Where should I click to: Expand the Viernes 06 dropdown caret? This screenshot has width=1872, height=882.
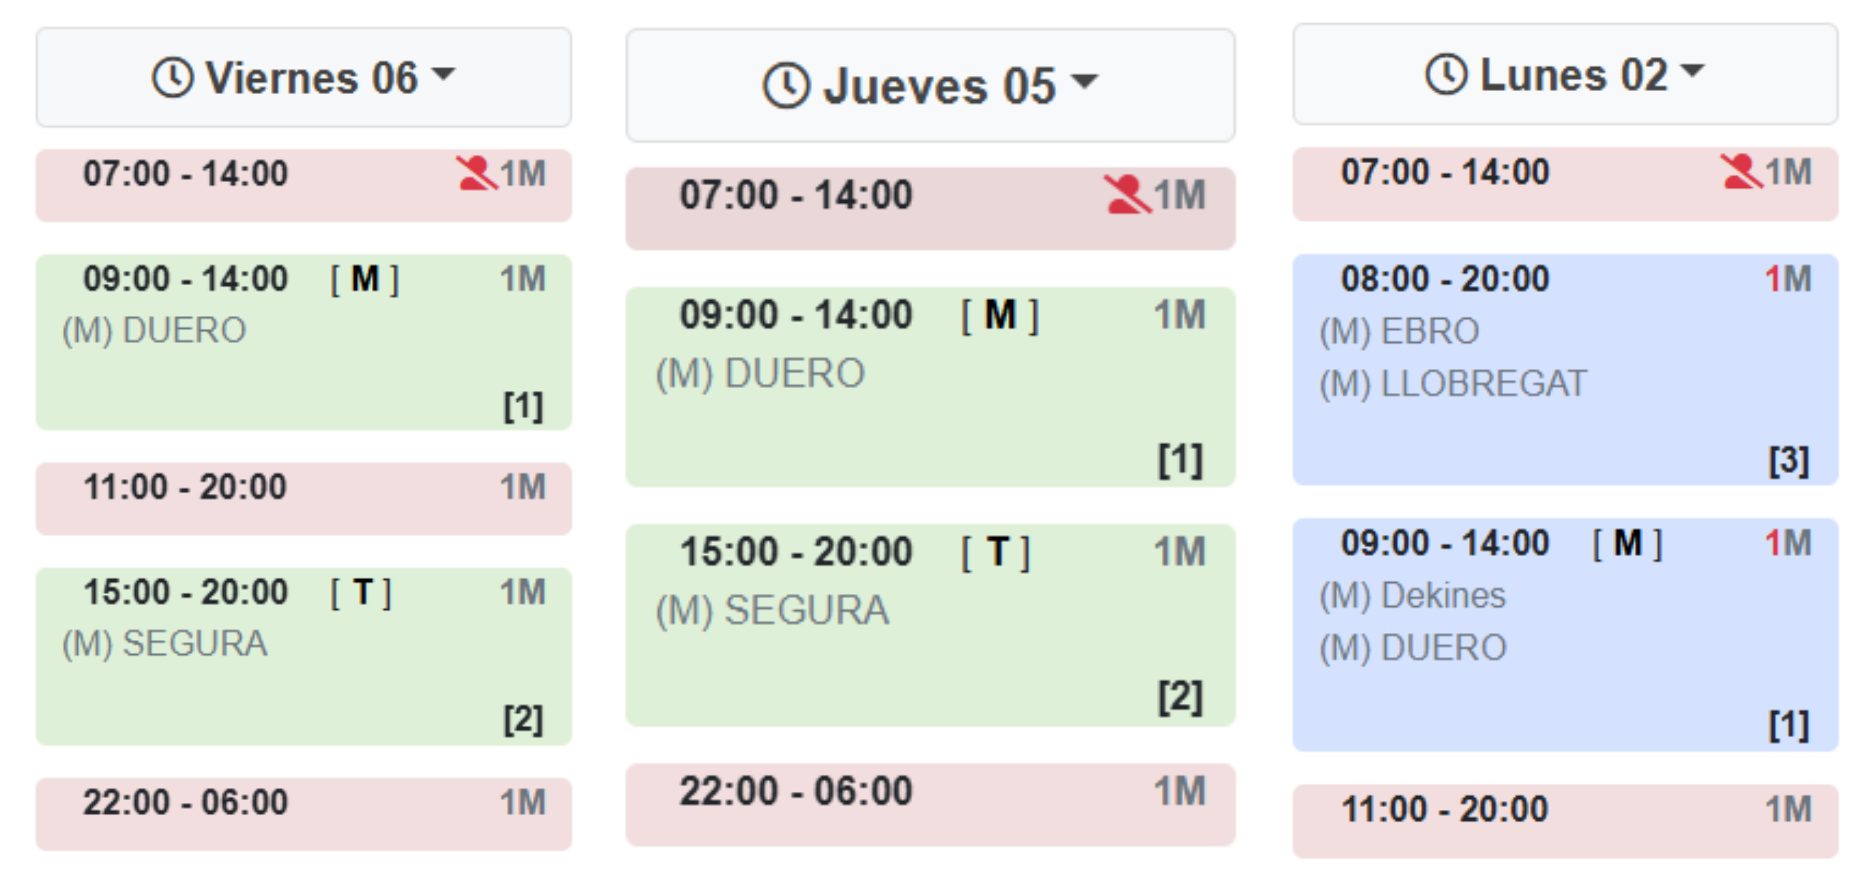[x=443, y=74]
